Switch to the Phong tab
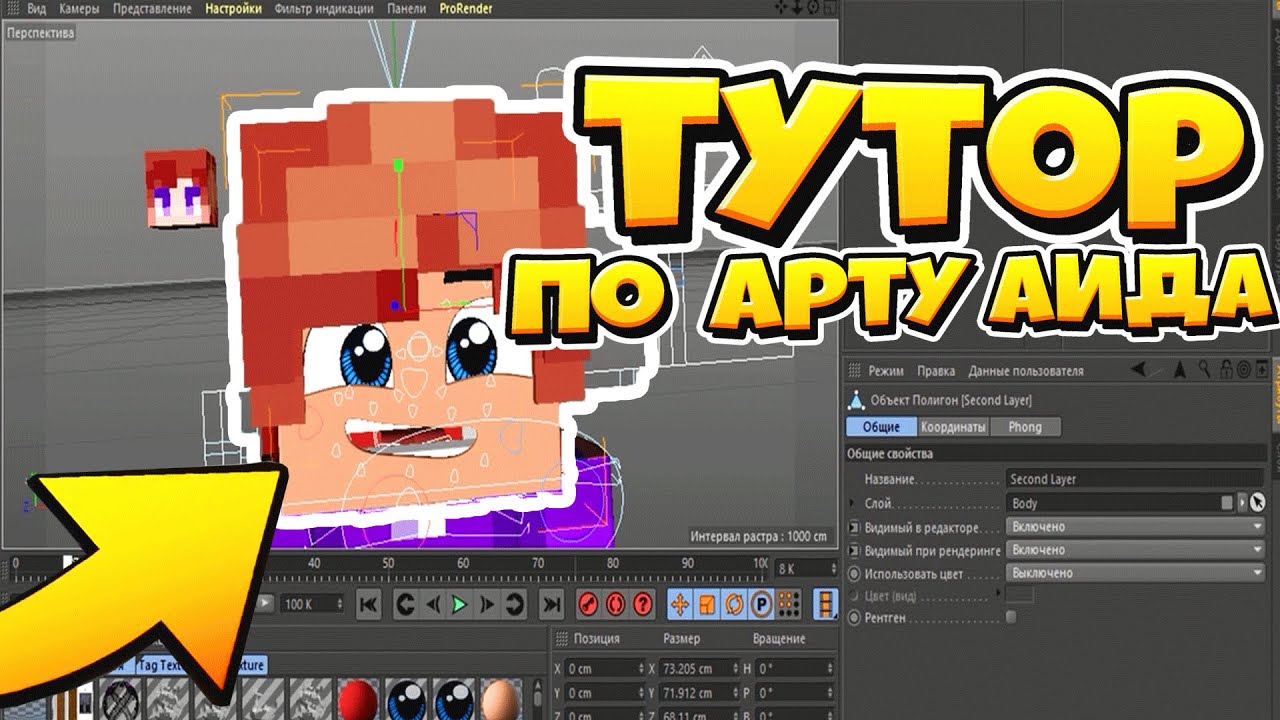The image size is (1280, 720). [1025, 427]
